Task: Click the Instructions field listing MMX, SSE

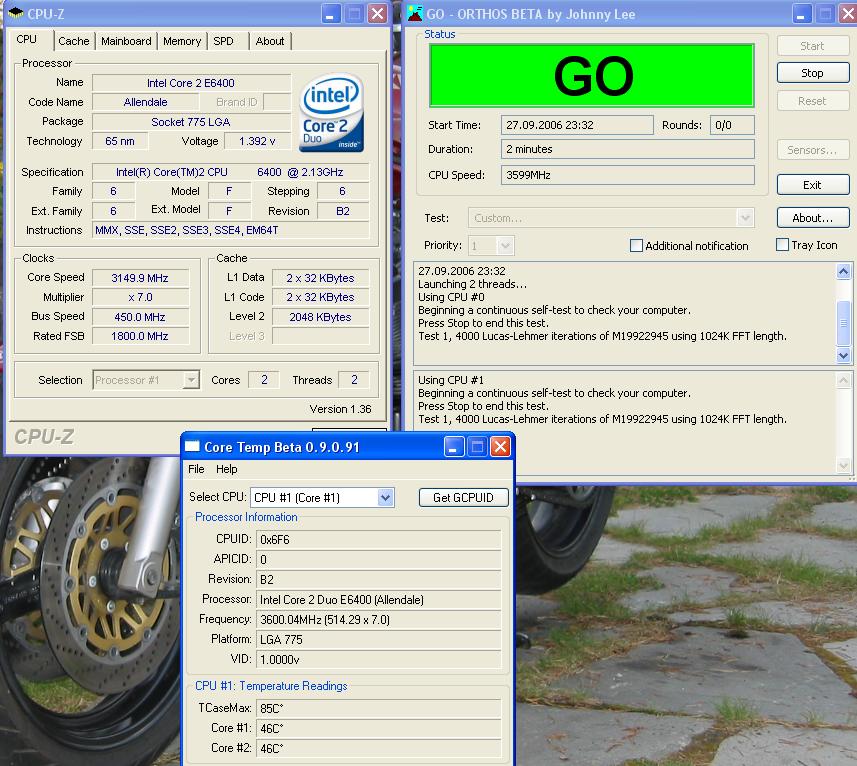Action: click(230, 230)
